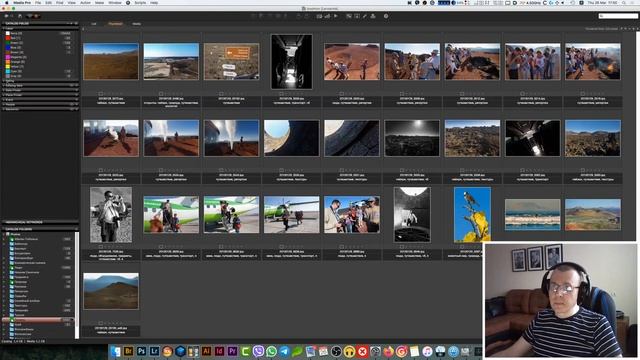Viewport: 640px width, 360px height.
Task: Open Photoshop from the dock
Action: click(x=141, y=351)
